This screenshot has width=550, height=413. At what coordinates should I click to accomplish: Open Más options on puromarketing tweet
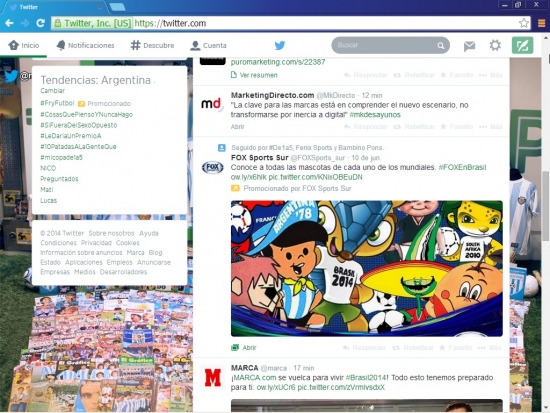point(491,75)
